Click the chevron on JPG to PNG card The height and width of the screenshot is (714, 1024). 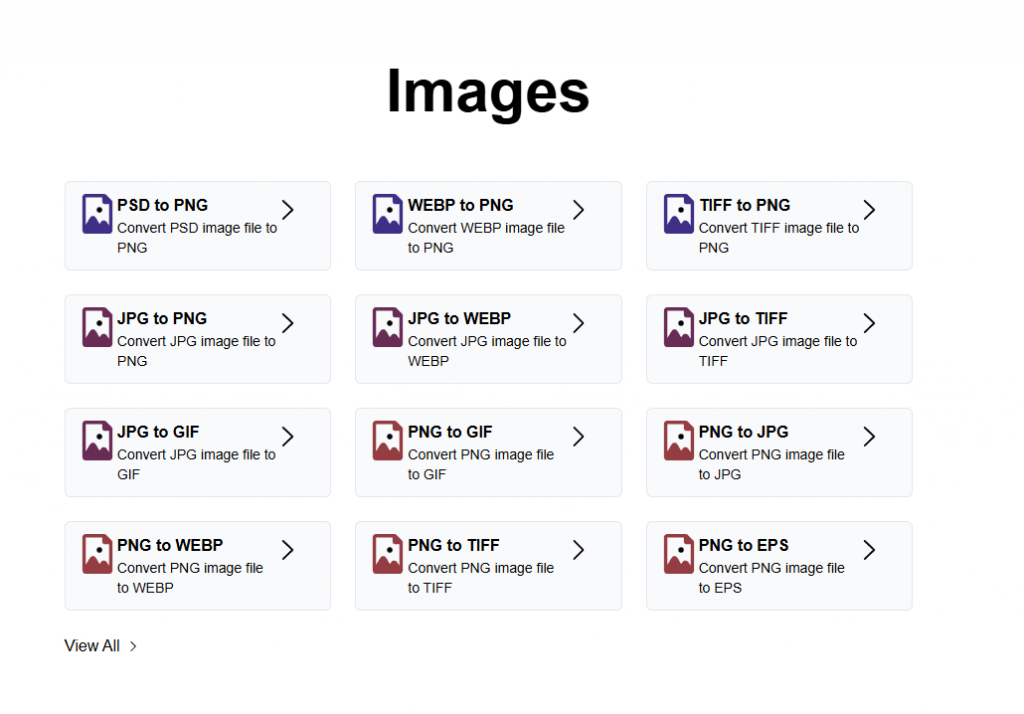pyautogui.click(x=288, y=323)
